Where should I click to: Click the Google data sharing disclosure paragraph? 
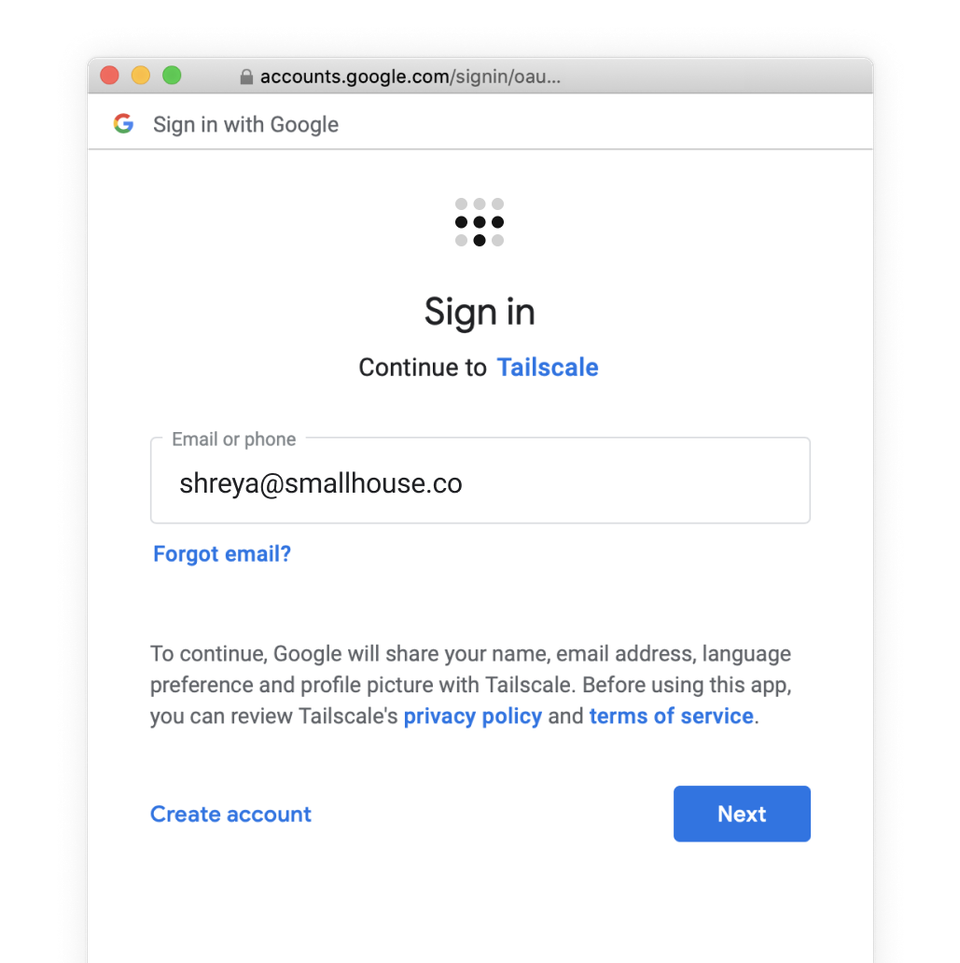(x=471, y=685)
